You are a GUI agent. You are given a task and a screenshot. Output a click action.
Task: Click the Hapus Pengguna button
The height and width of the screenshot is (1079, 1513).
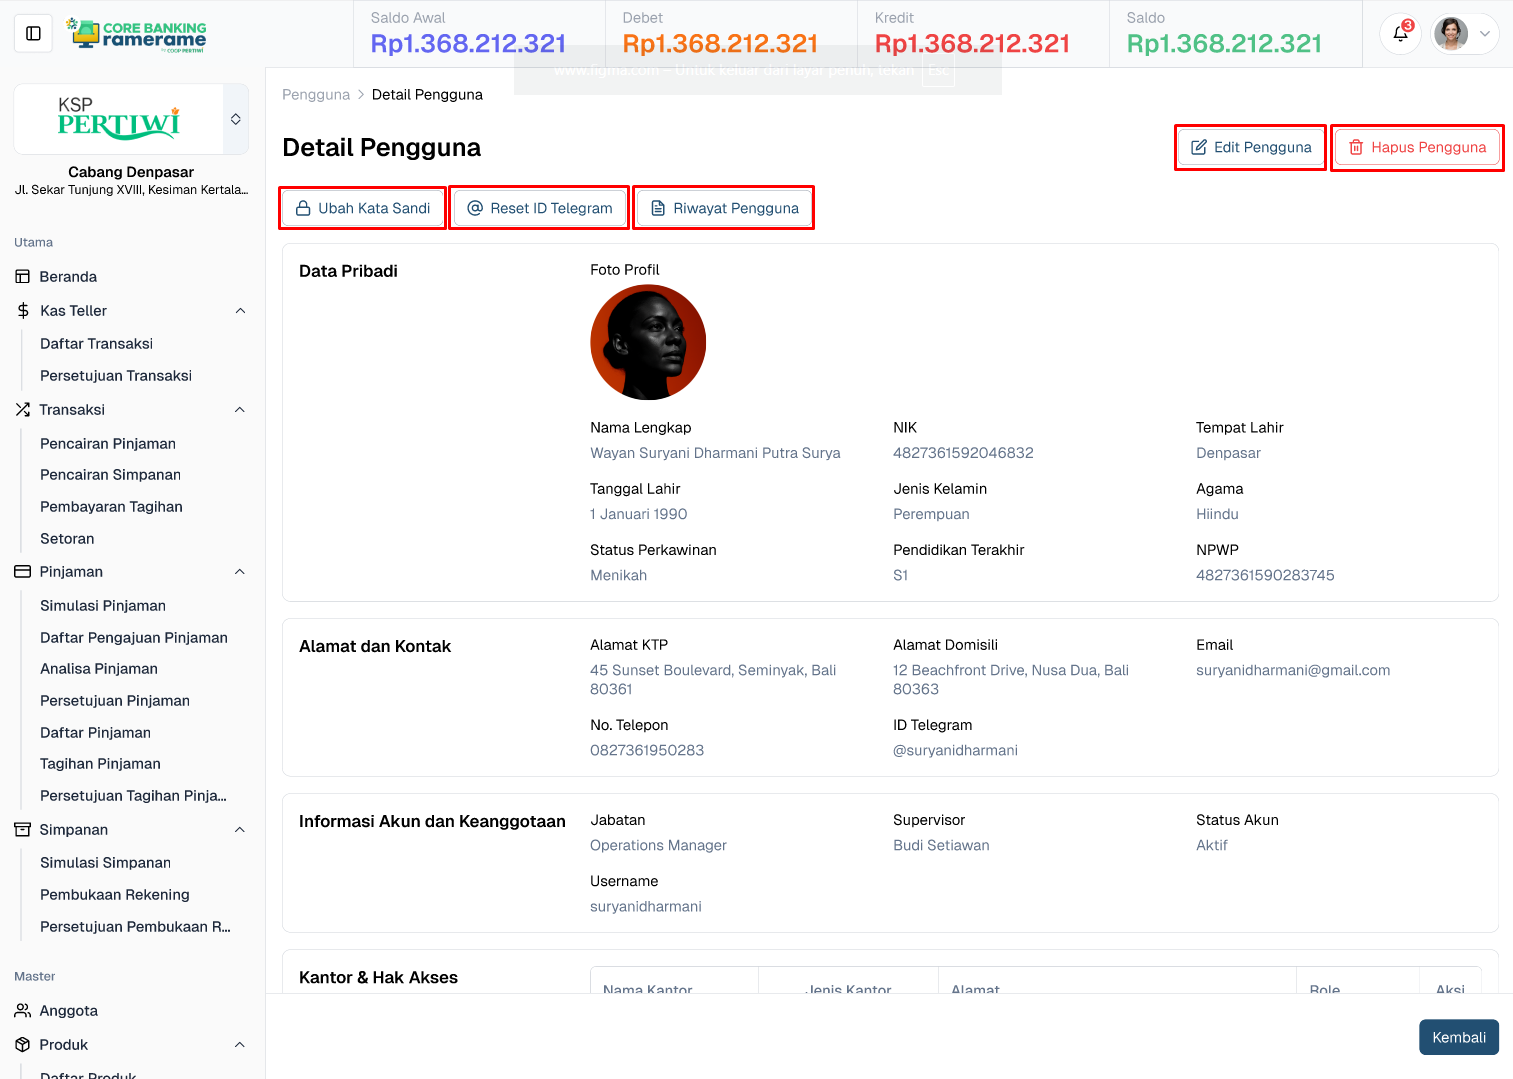pyautogui.click(x=1417, y=147)
